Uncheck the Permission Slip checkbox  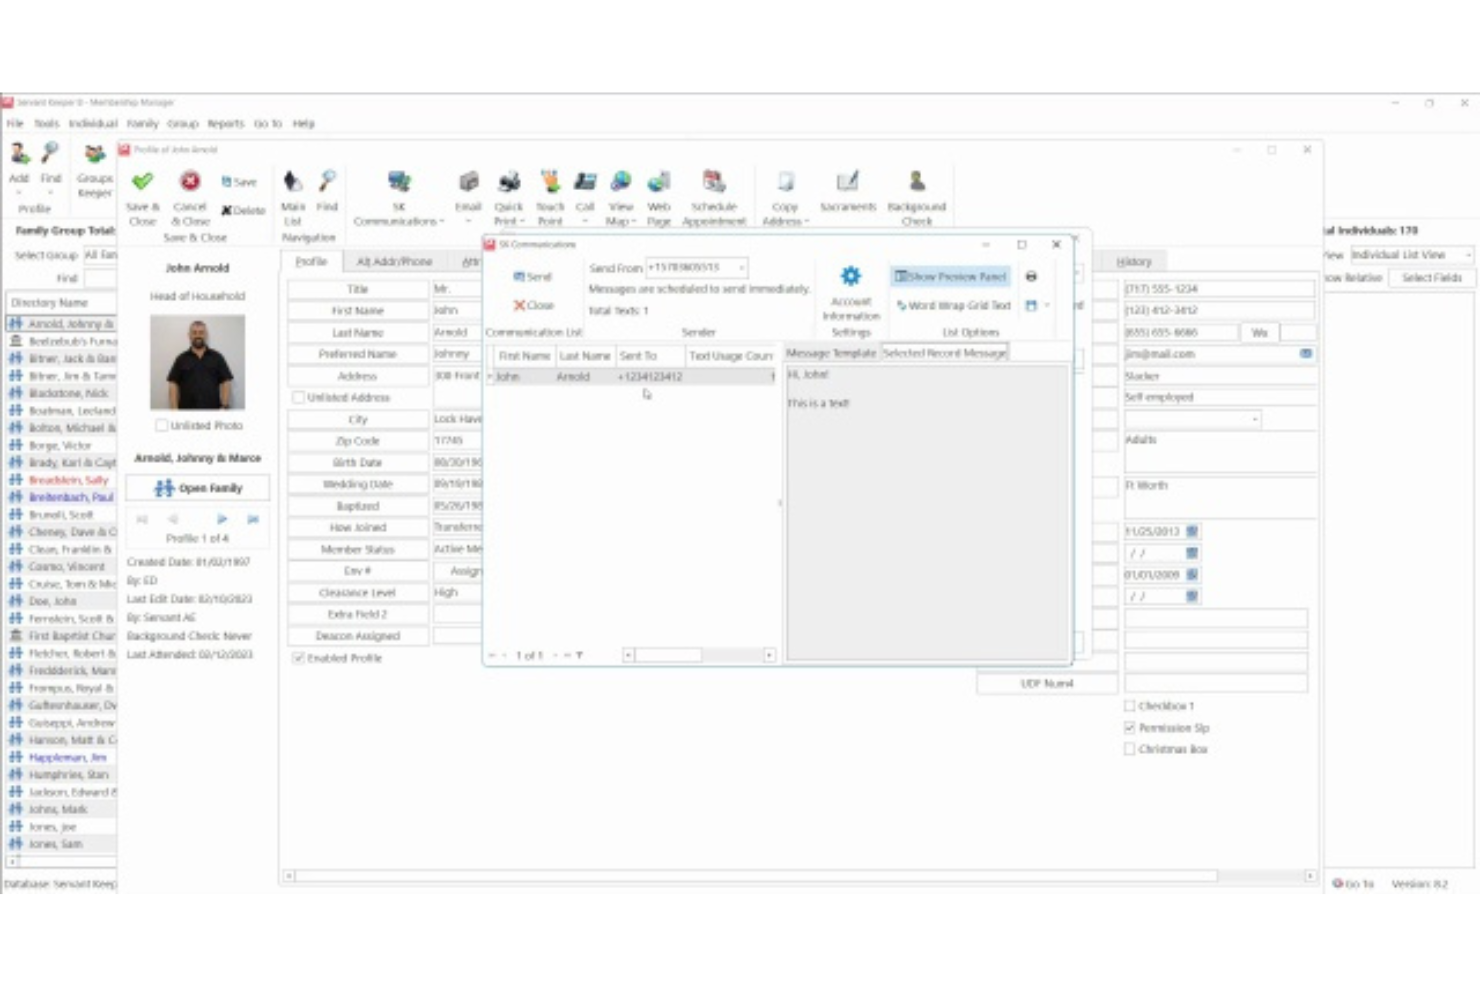pos(1129,728)
